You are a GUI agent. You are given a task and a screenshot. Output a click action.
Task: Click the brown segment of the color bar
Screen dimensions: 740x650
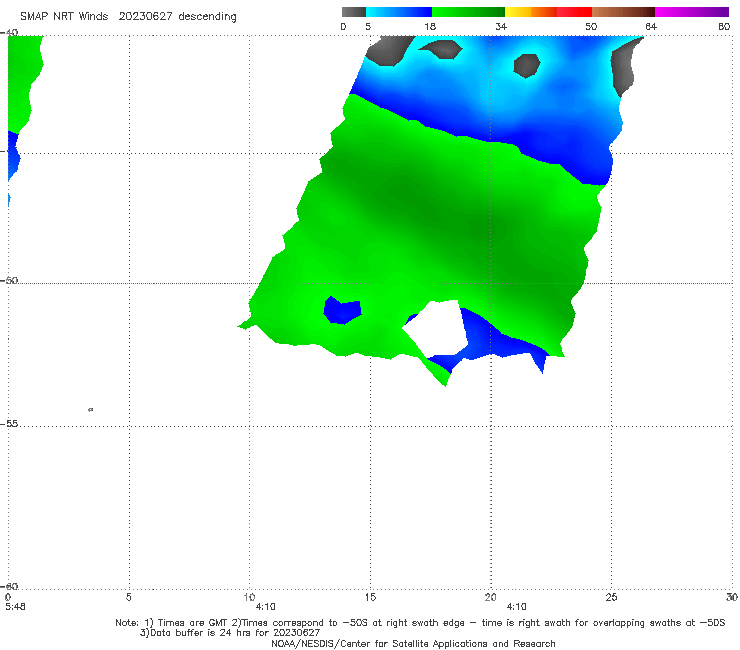point(623,12)
